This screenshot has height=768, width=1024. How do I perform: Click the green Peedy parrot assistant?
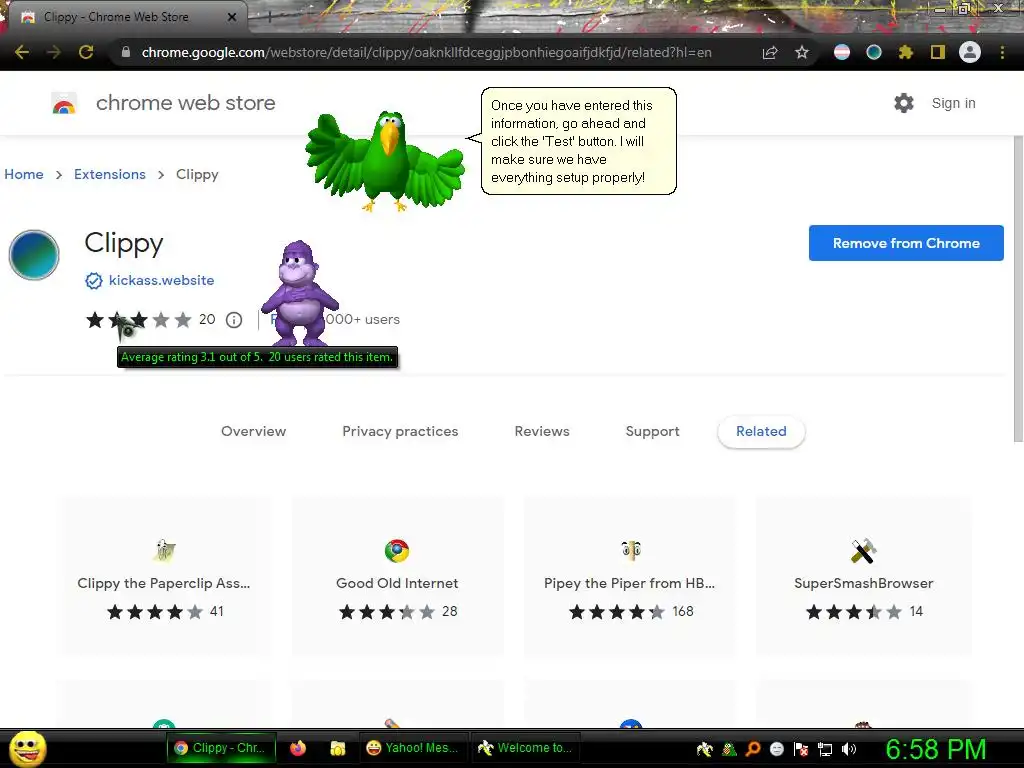pos(385,161)
